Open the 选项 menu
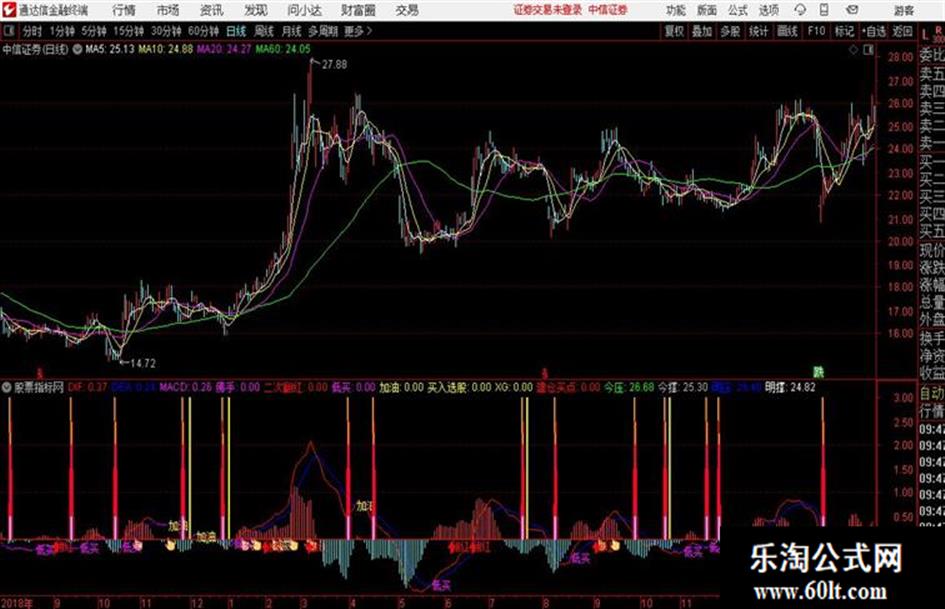Viewport: 945px width, 609px height. pyautogui.click(x=769, y=10)
